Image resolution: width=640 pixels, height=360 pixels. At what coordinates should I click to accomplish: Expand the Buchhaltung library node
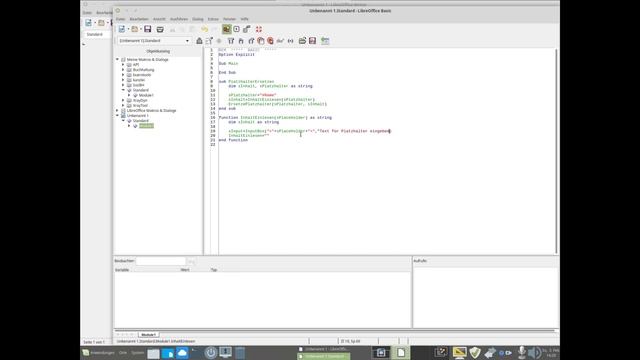(123, 70)
